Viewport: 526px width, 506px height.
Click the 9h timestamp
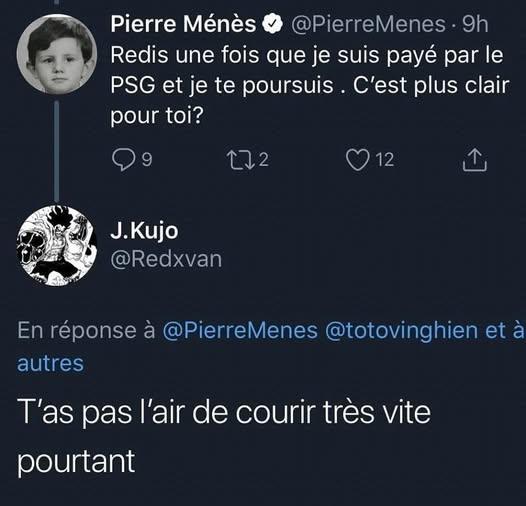(475, 24)
